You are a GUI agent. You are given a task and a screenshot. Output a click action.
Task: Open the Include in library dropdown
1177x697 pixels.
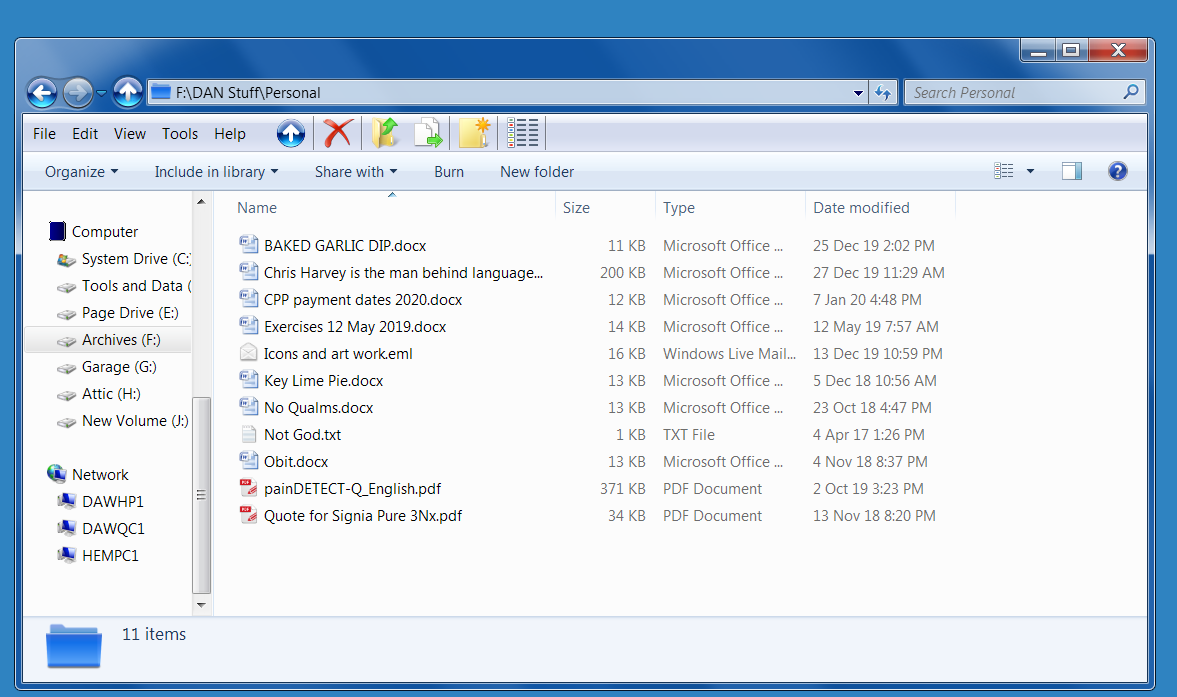(216, 172)
